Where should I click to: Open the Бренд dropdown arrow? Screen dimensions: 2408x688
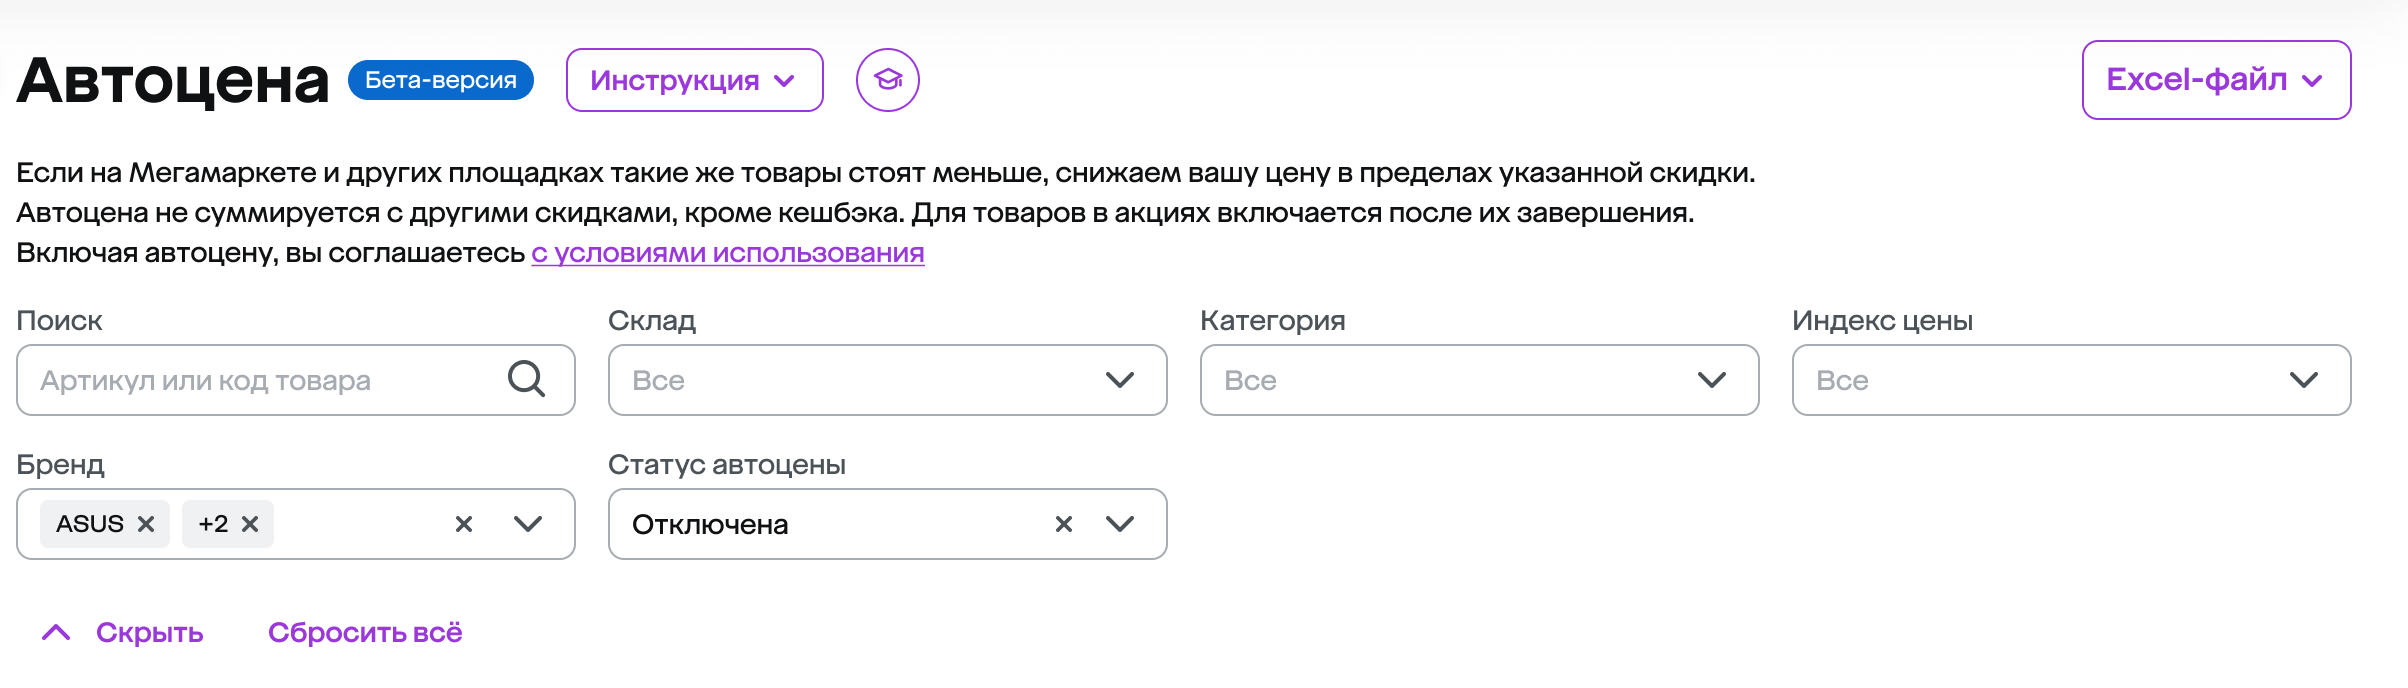pos(528,524)
